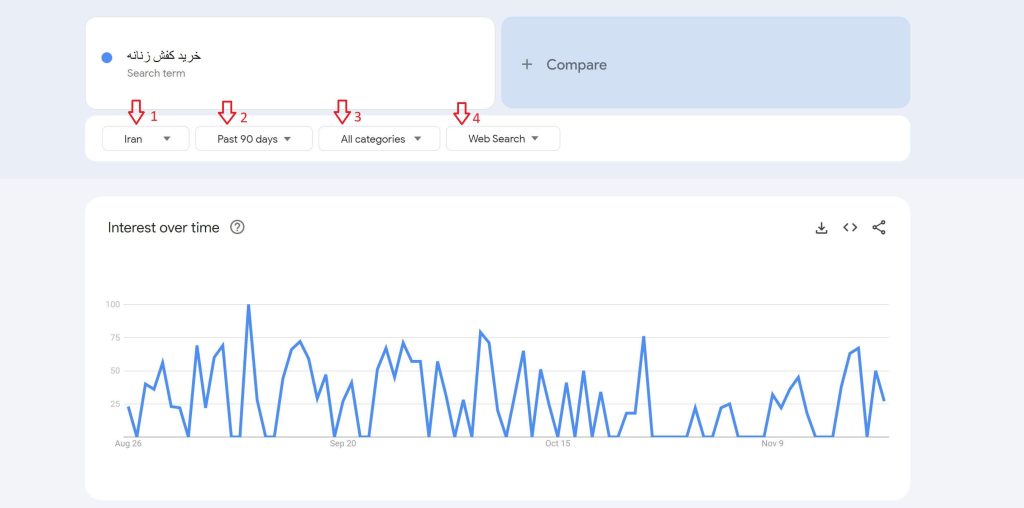Open the Iran region dropdown
Screen dimensions: 1024x508
click(146, 139)
